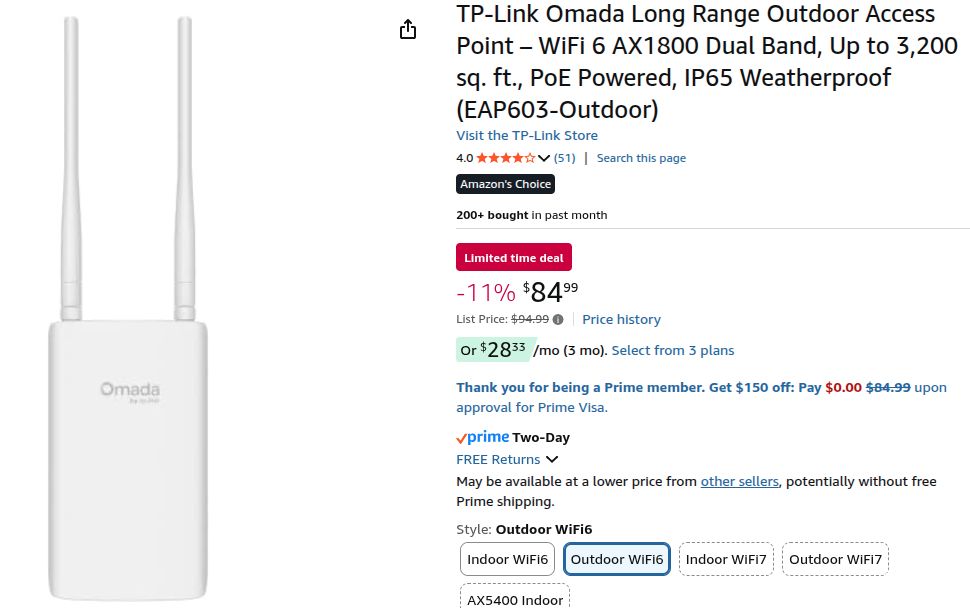Click the Amazon's Choice badge
The image size is (970, 608).
505,184
